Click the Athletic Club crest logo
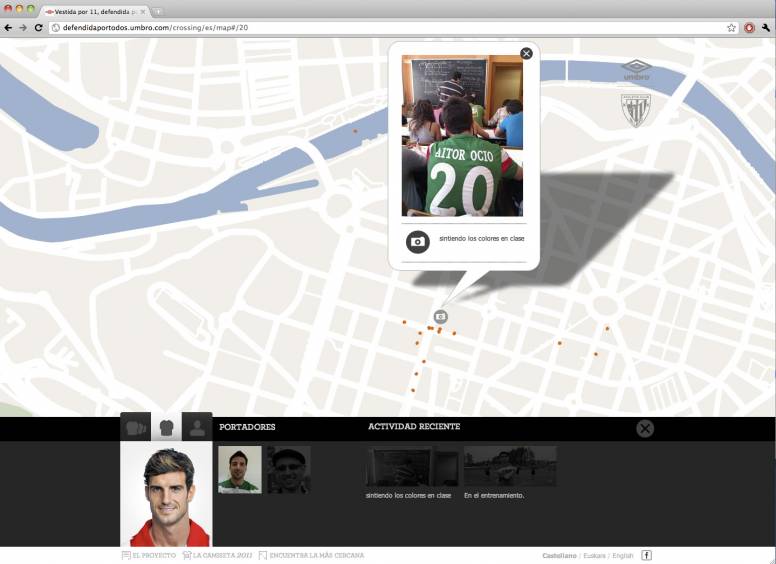Image resolution: width=776 pixels, height=564 pixels. coord(636,110)
